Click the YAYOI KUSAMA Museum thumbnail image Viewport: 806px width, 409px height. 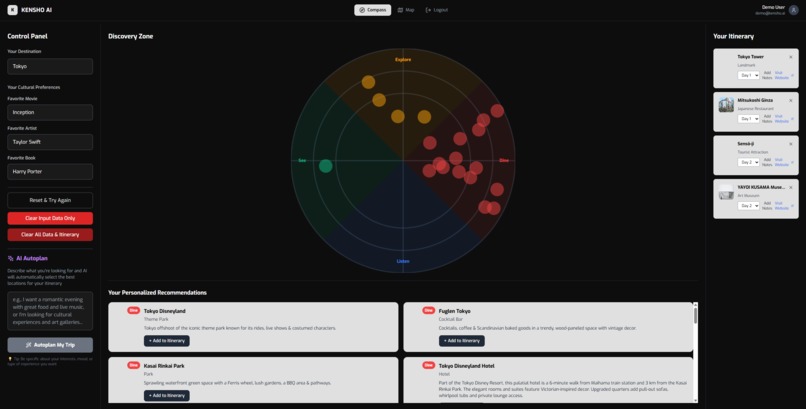pyautogui.click(x=726, y=192)
